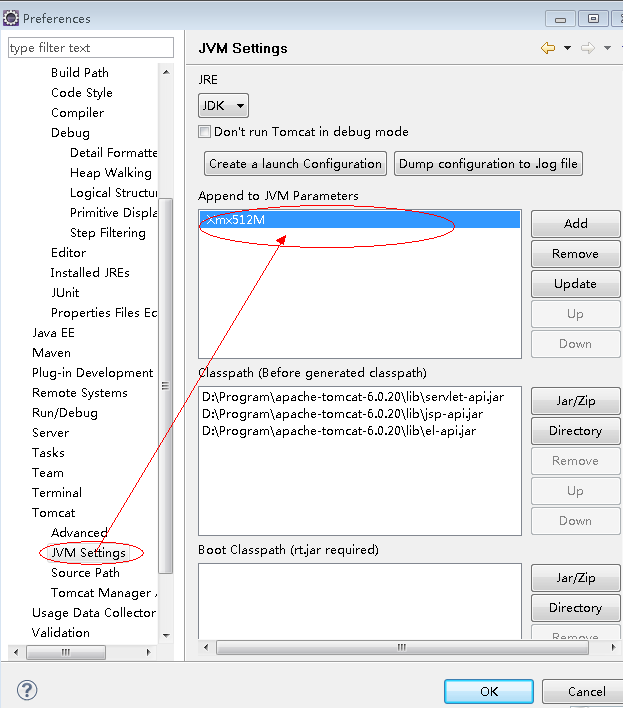Select Maven category
Image resolution: width=623 pixels, height=708 pixels.
(51, 353)
